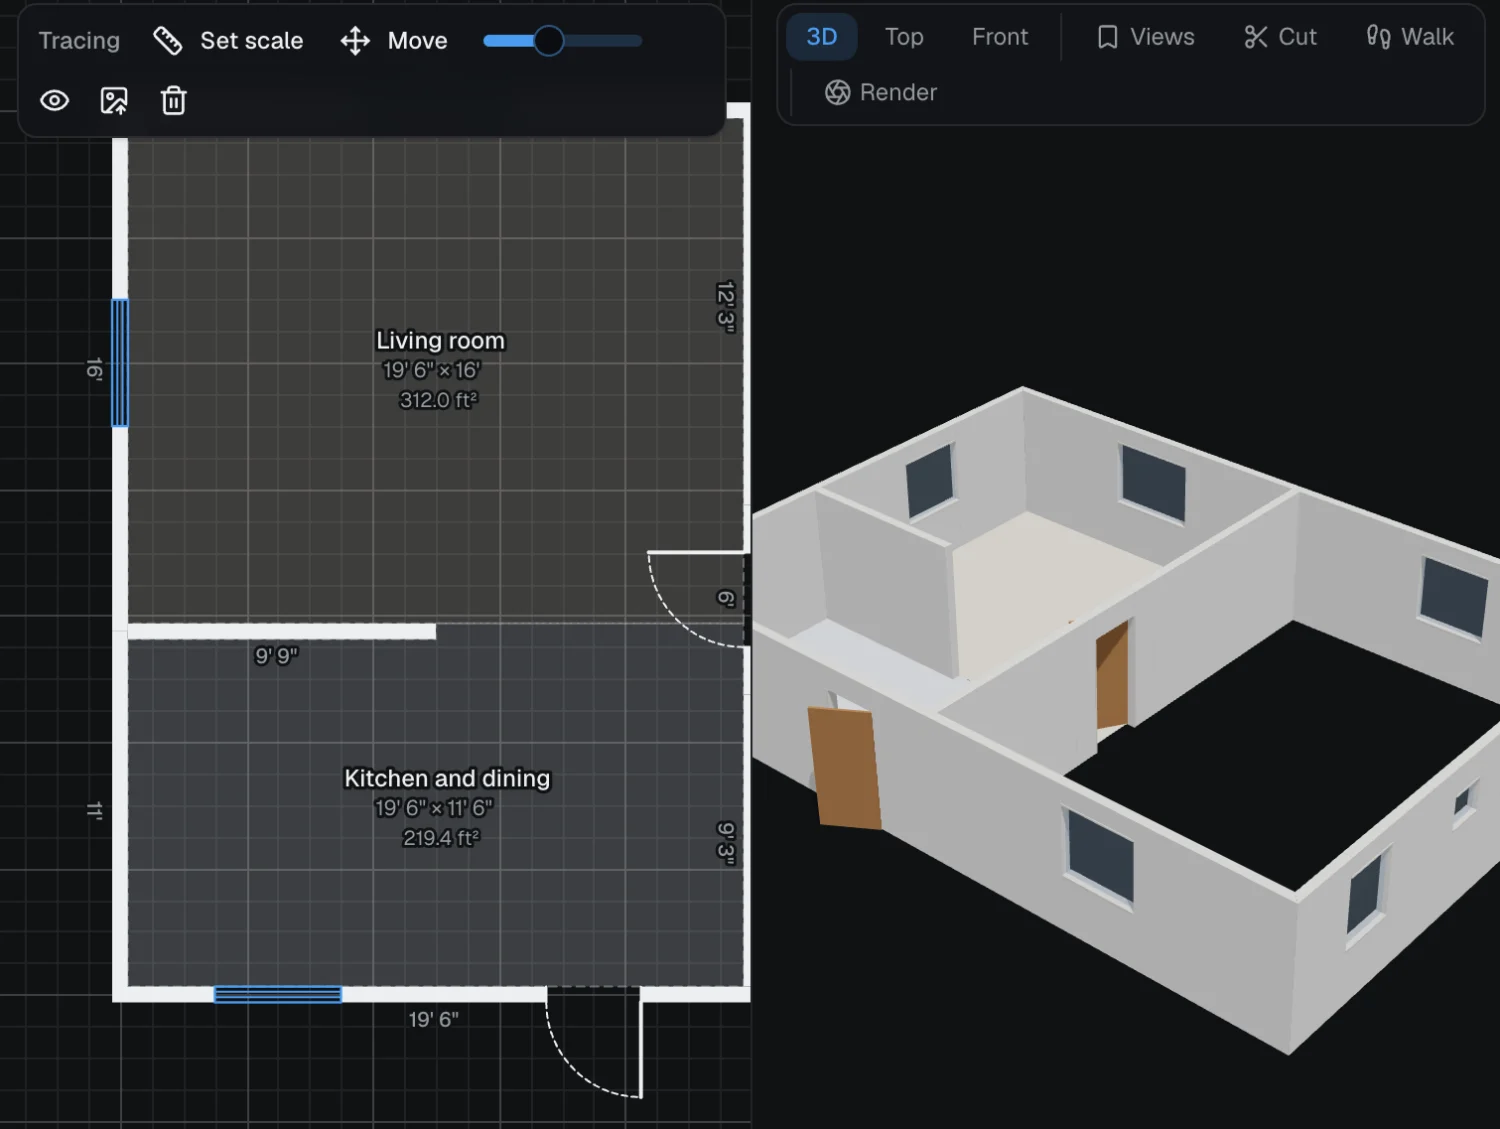Click the brown front door in 3D view
1500x1129 pixels.
click(x=845, y=767)
